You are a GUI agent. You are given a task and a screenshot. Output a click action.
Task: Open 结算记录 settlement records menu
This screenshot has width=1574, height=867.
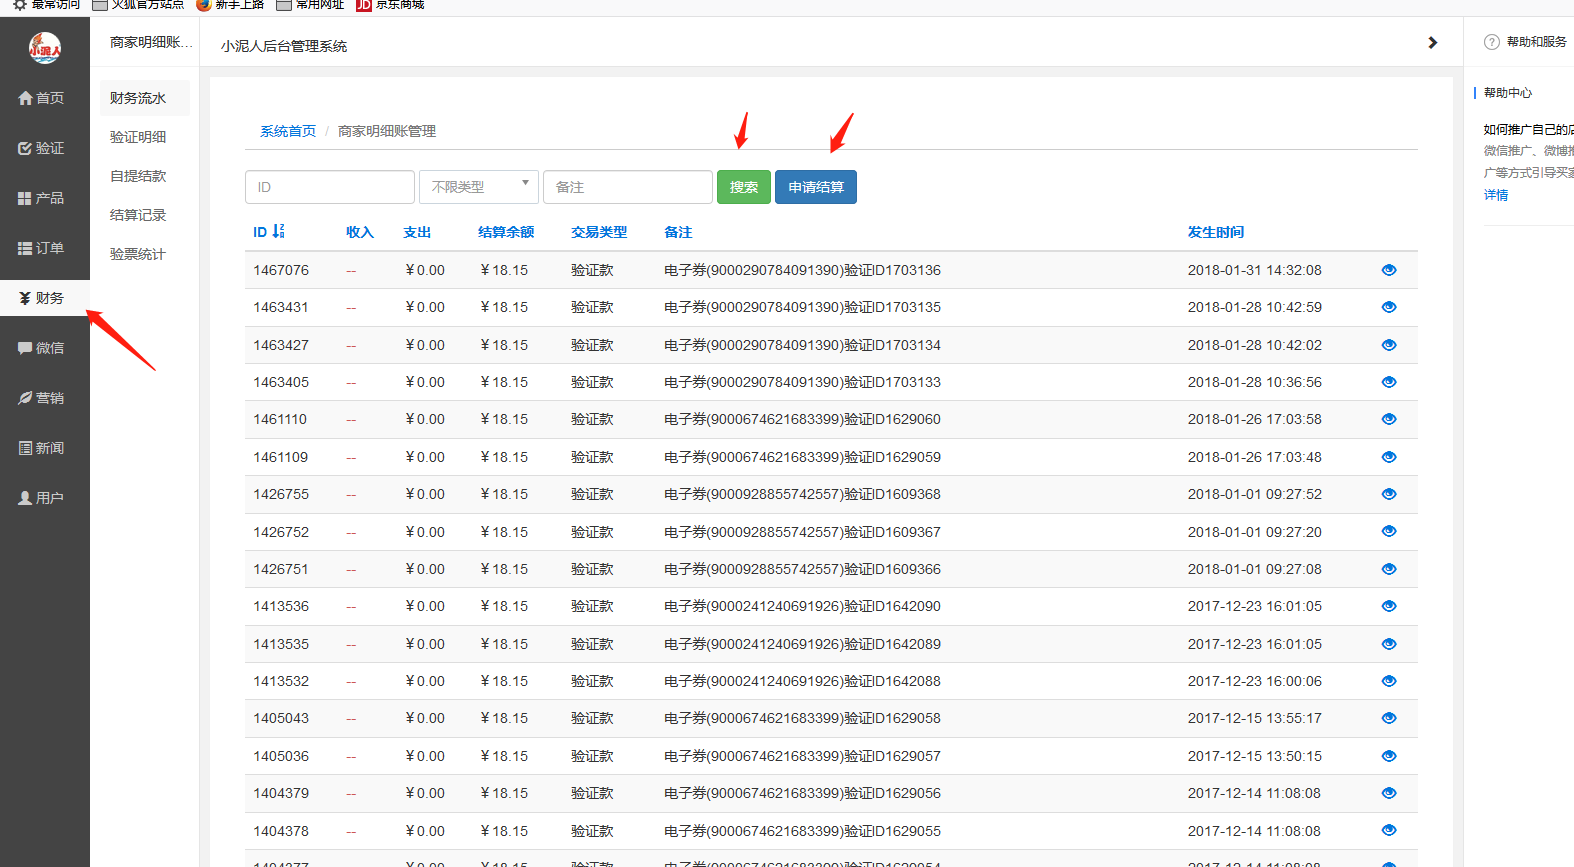pos(138,215)
